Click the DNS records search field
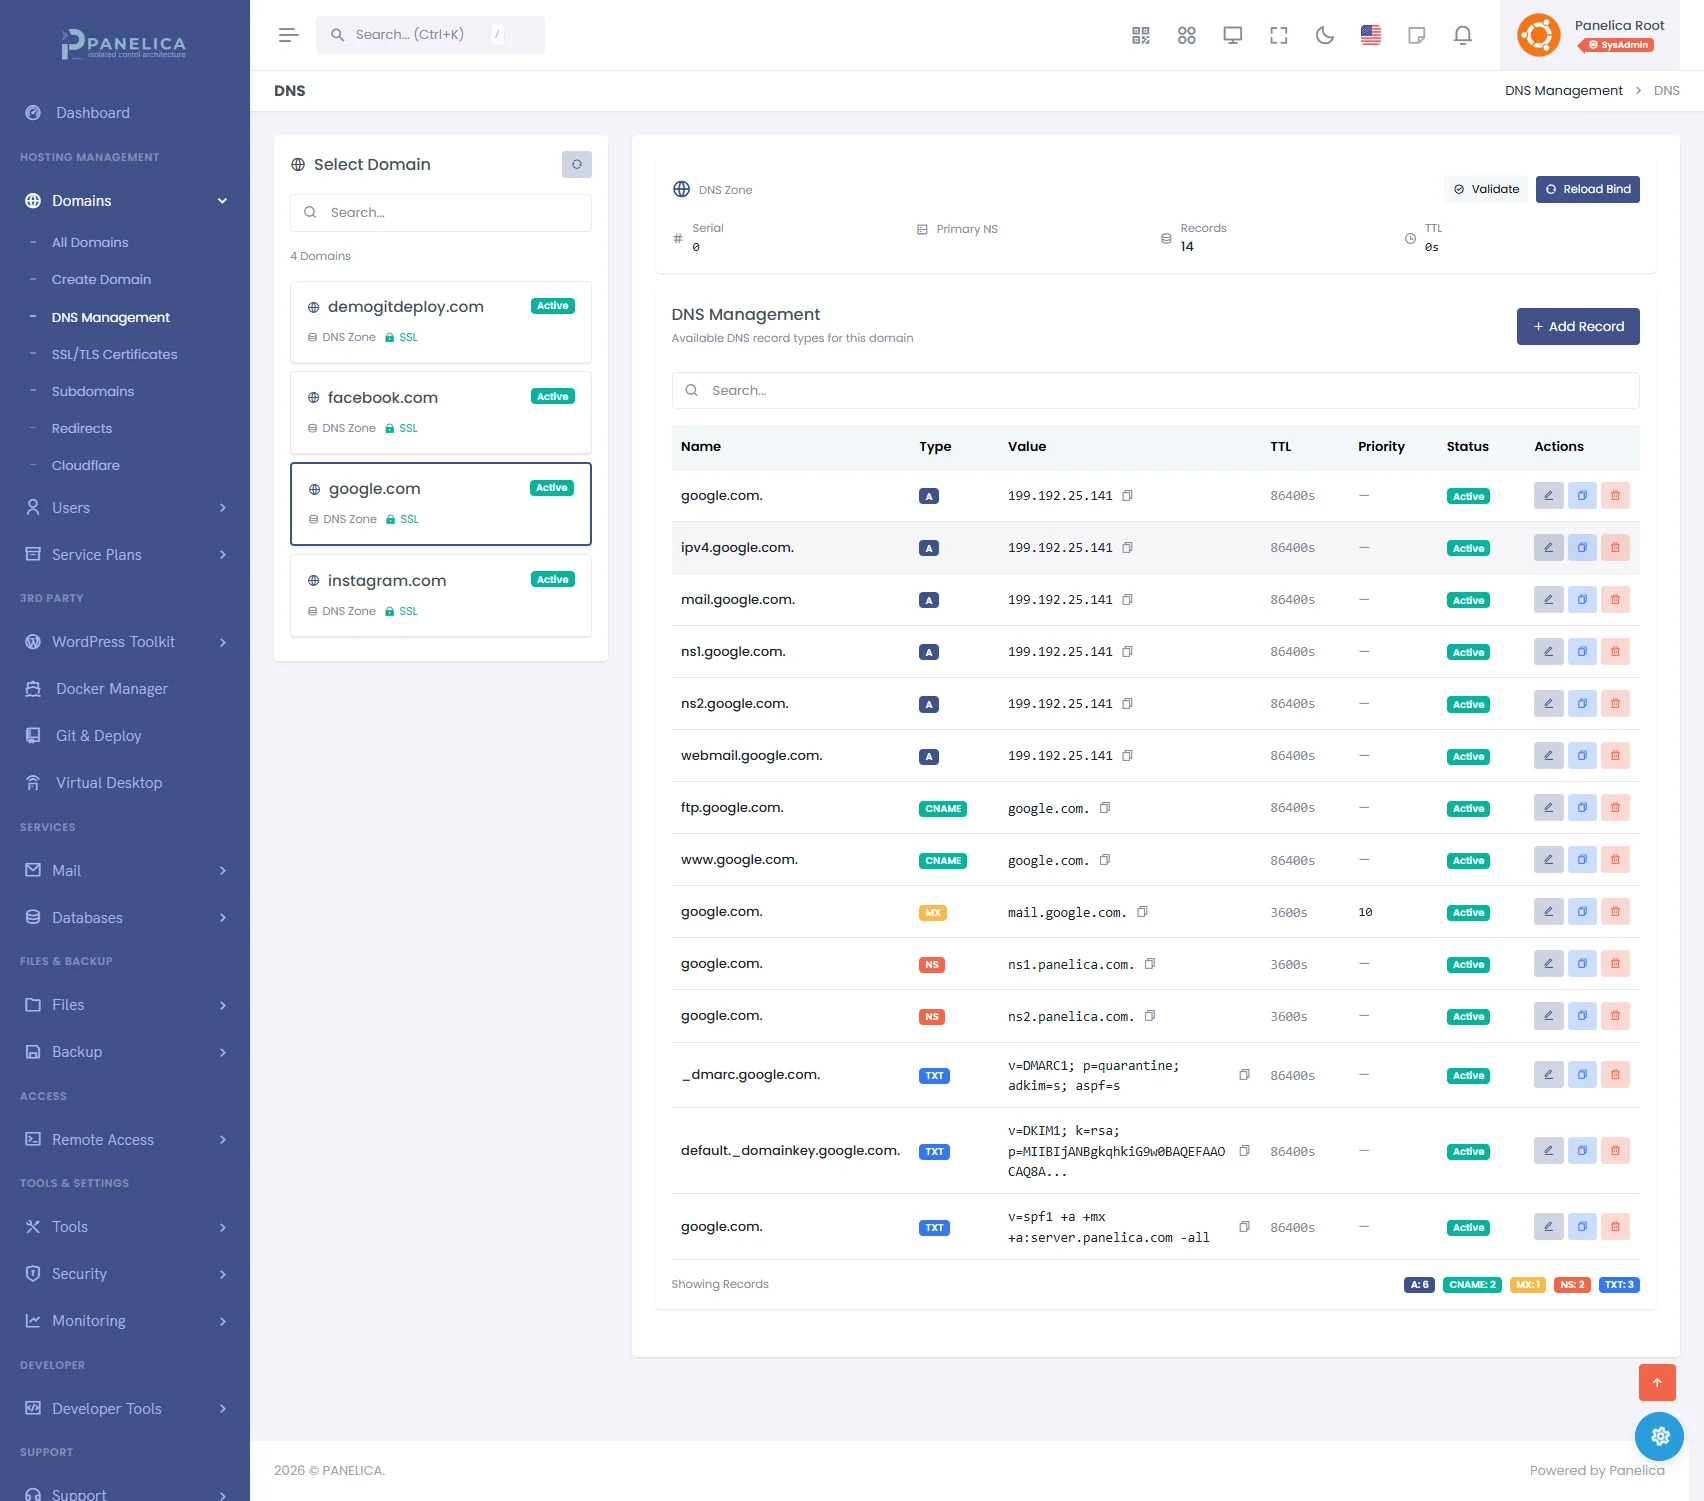Image resolution: width=1704 pixels, height=1501 pixels. point(1155,391)
